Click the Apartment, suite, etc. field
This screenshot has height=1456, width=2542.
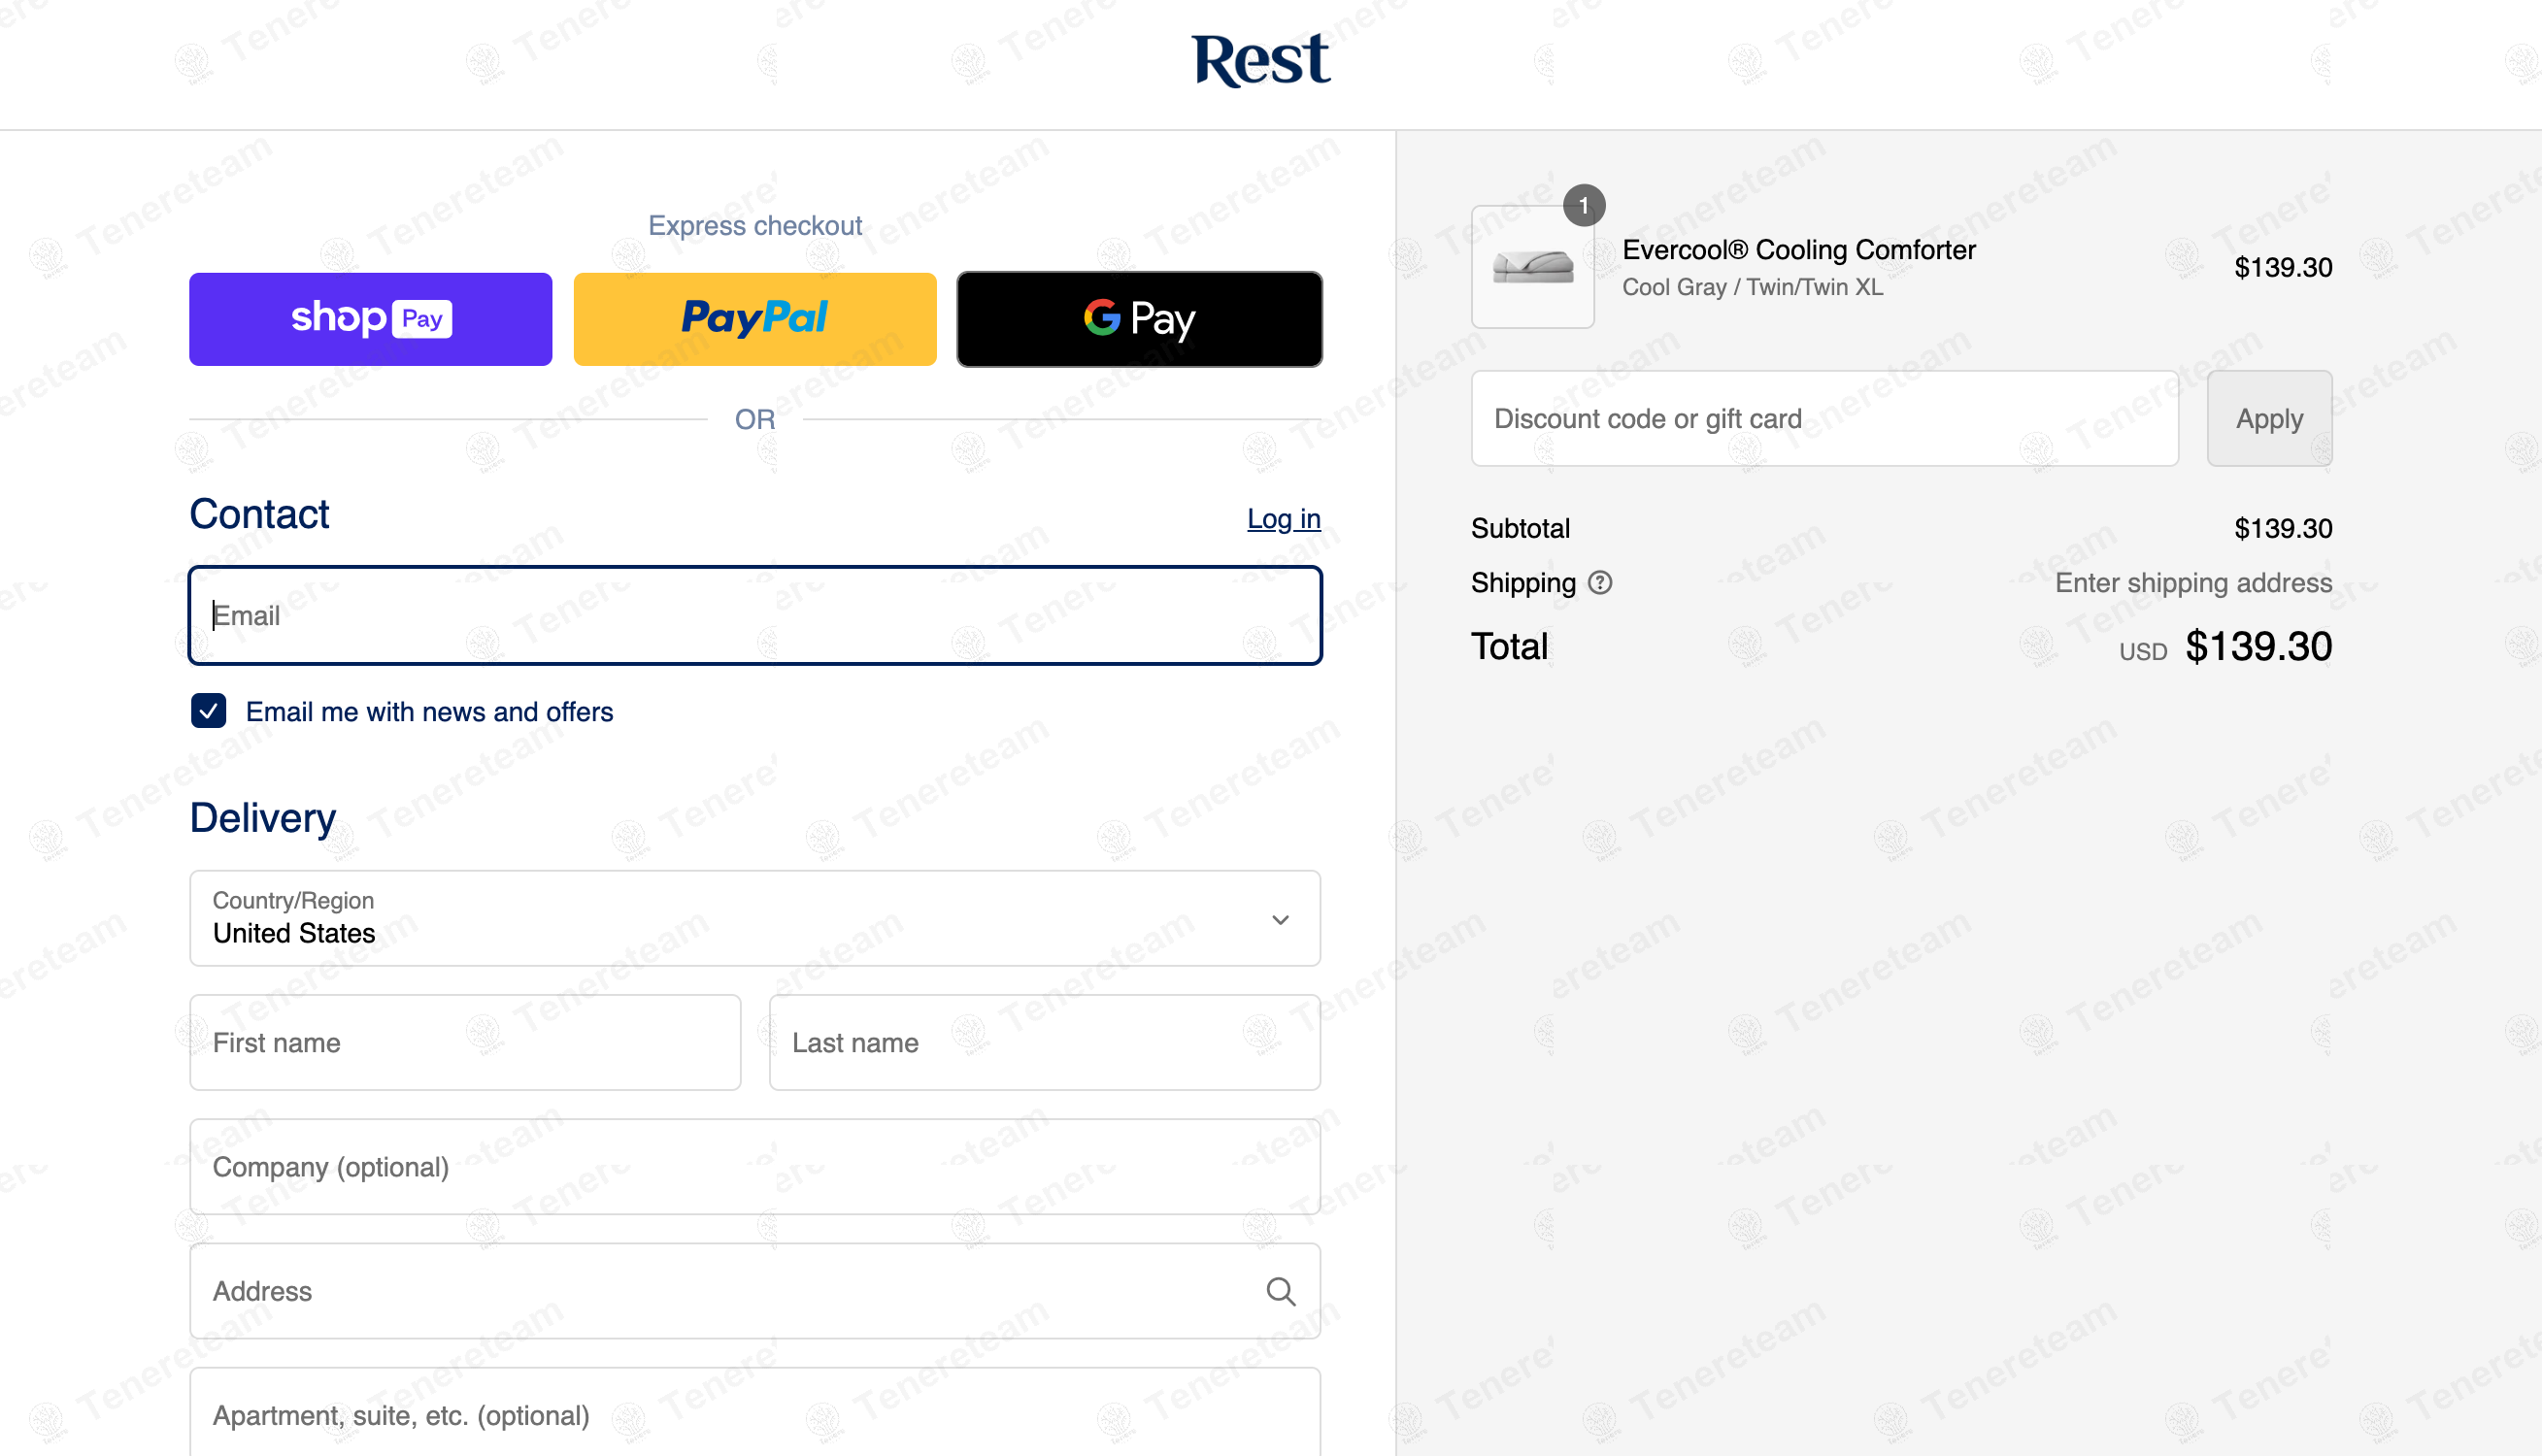click(755, 1413)
